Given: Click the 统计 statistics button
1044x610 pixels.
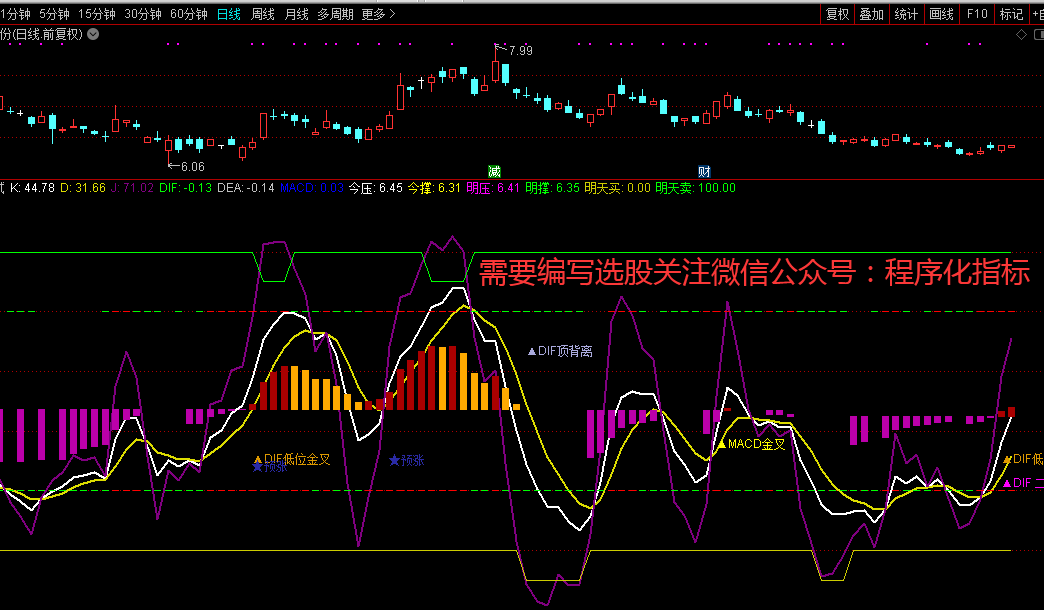Looking at the screenshot, I should tap(906, 14).
